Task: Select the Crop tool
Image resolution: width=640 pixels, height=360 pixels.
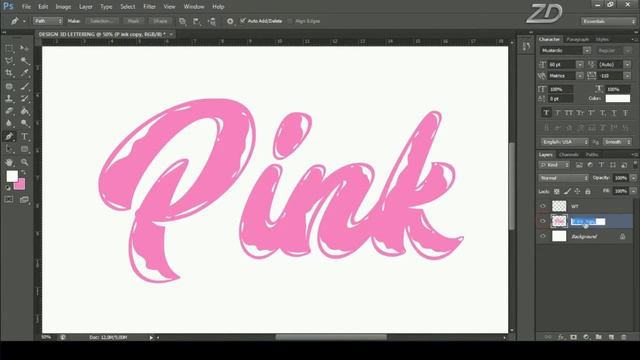Action: pyautogui.click(x=9, y=73)
